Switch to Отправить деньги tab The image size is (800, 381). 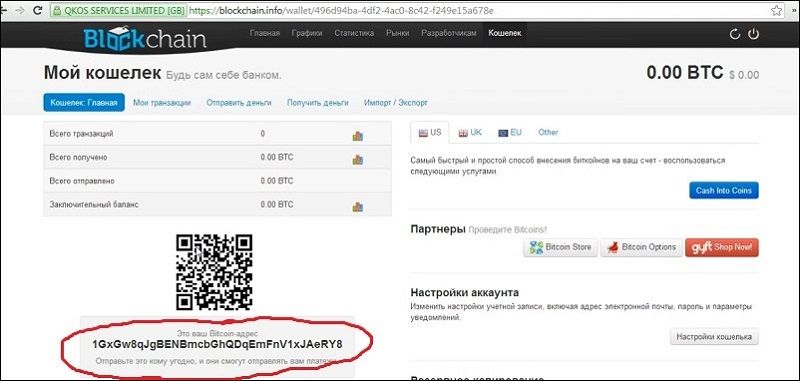pyautogui.click(x=239, y=103)
